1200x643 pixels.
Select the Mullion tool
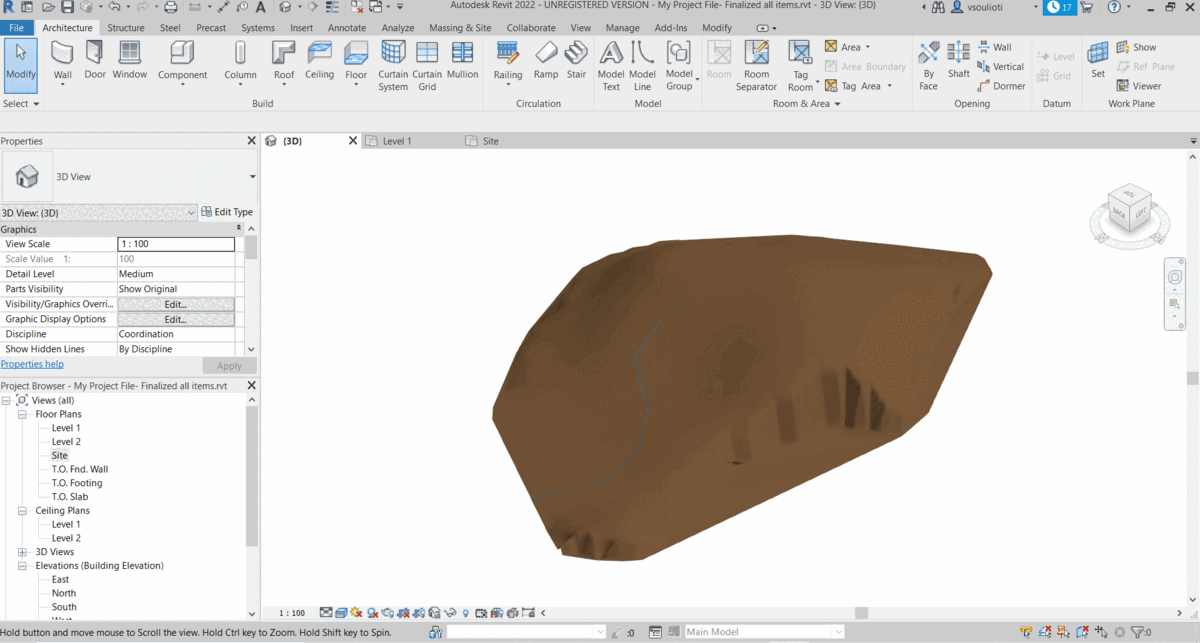pos(462,60)
